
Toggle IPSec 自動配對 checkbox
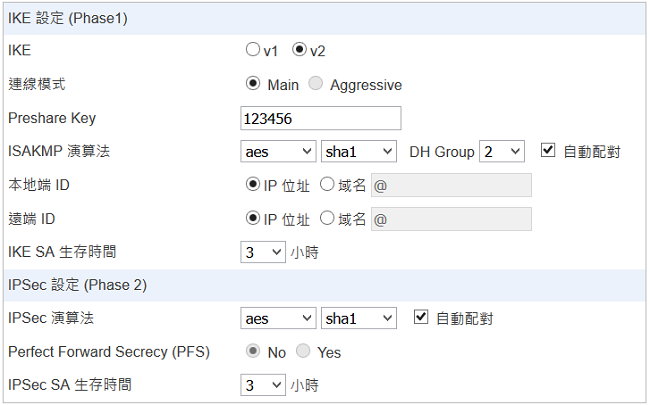(x=421, y=318)
